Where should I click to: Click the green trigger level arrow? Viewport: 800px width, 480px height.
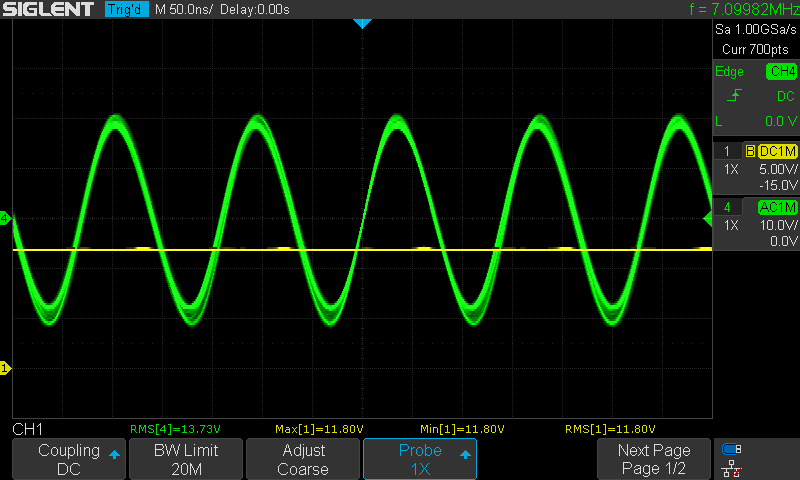coord(708,218)
